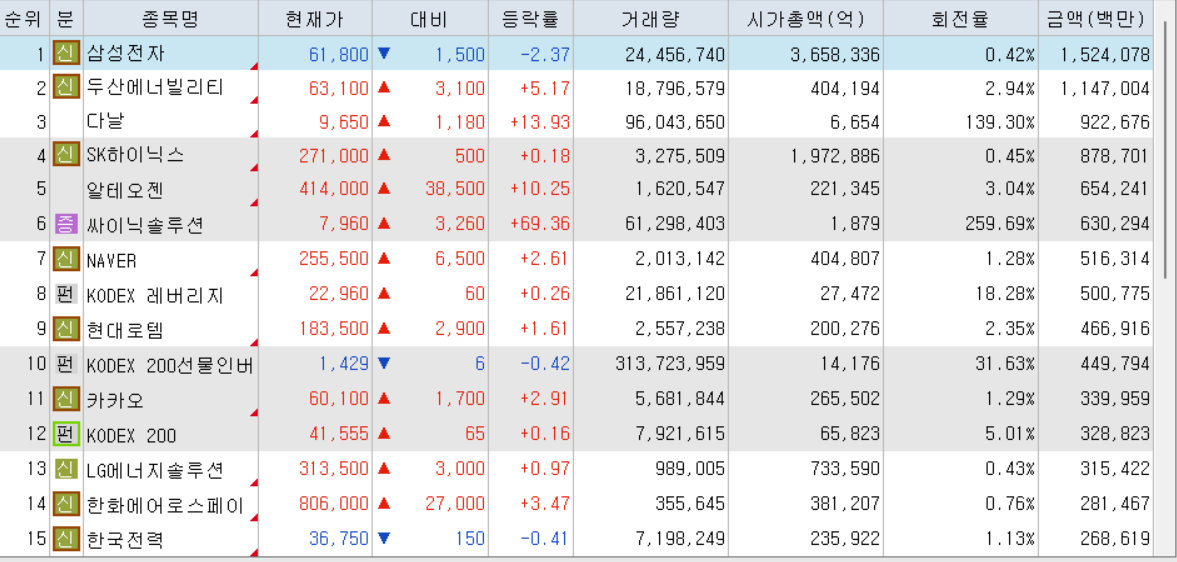The width and height of the screenshot is (1177, 562).
Task: Click the 신 badge beside 한화에어로스페이
Action: click(66, 505)
